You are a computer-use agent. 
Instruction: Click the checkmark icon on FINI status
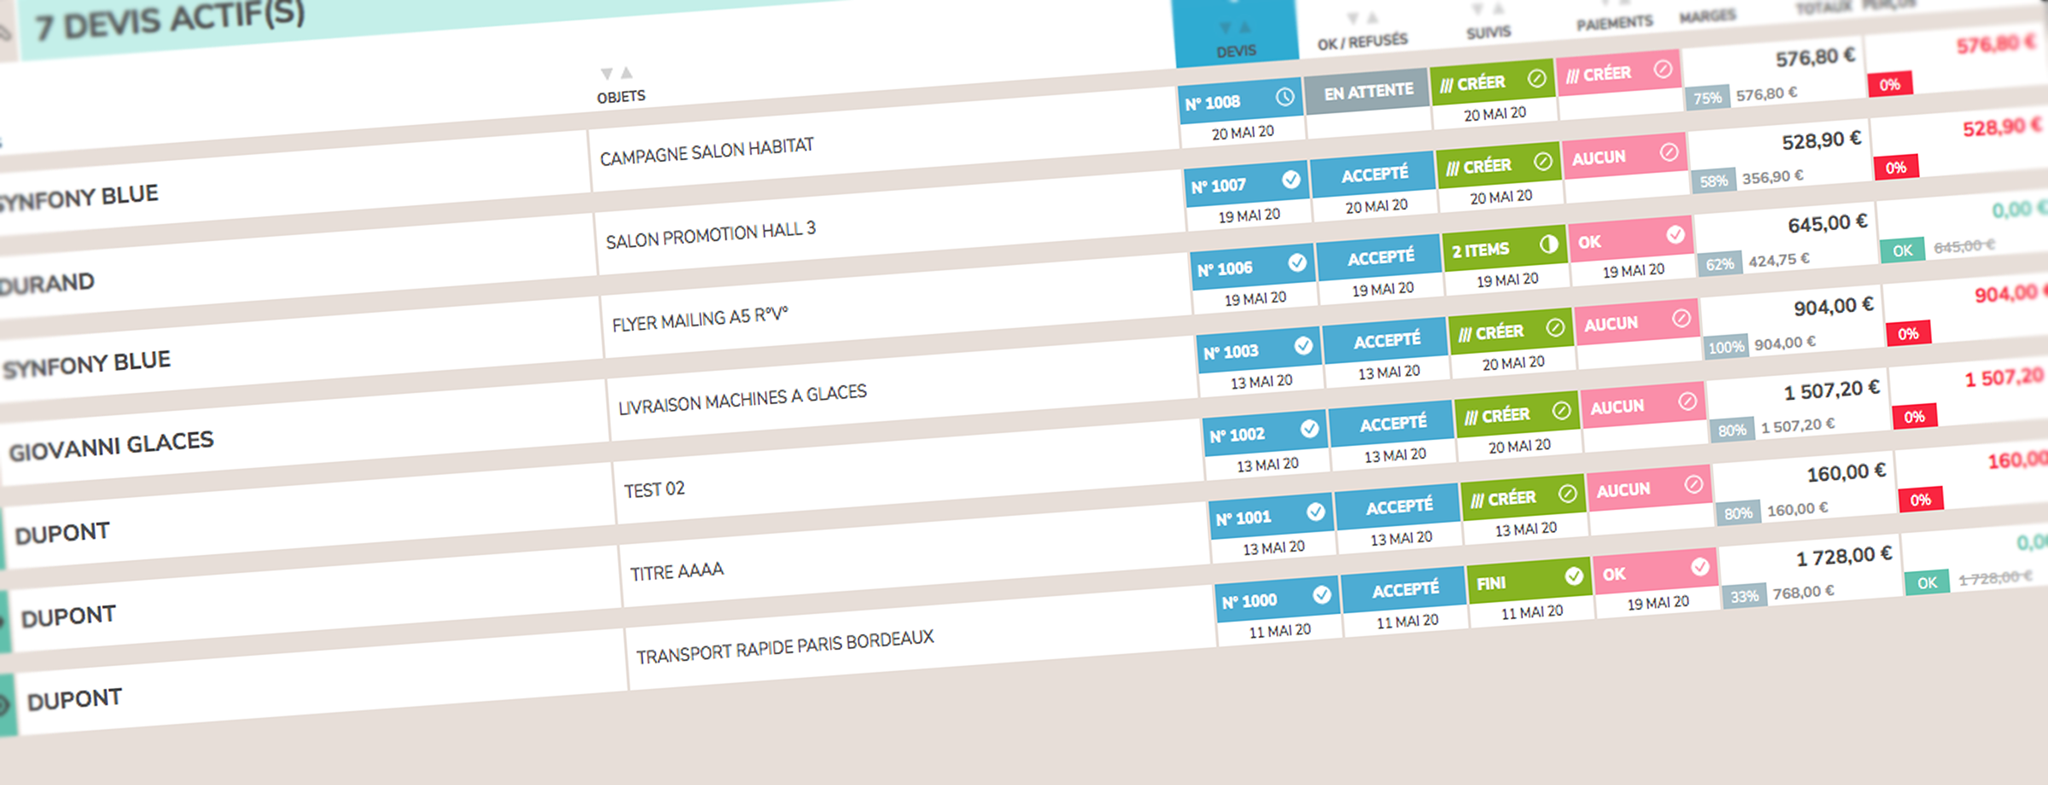pyautogui.click(x=1573, y=576)
